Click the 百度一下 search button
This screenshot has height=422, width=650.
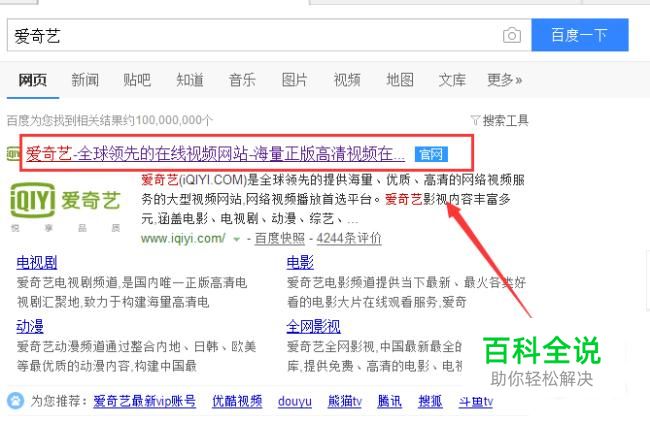tap(580, 35)
